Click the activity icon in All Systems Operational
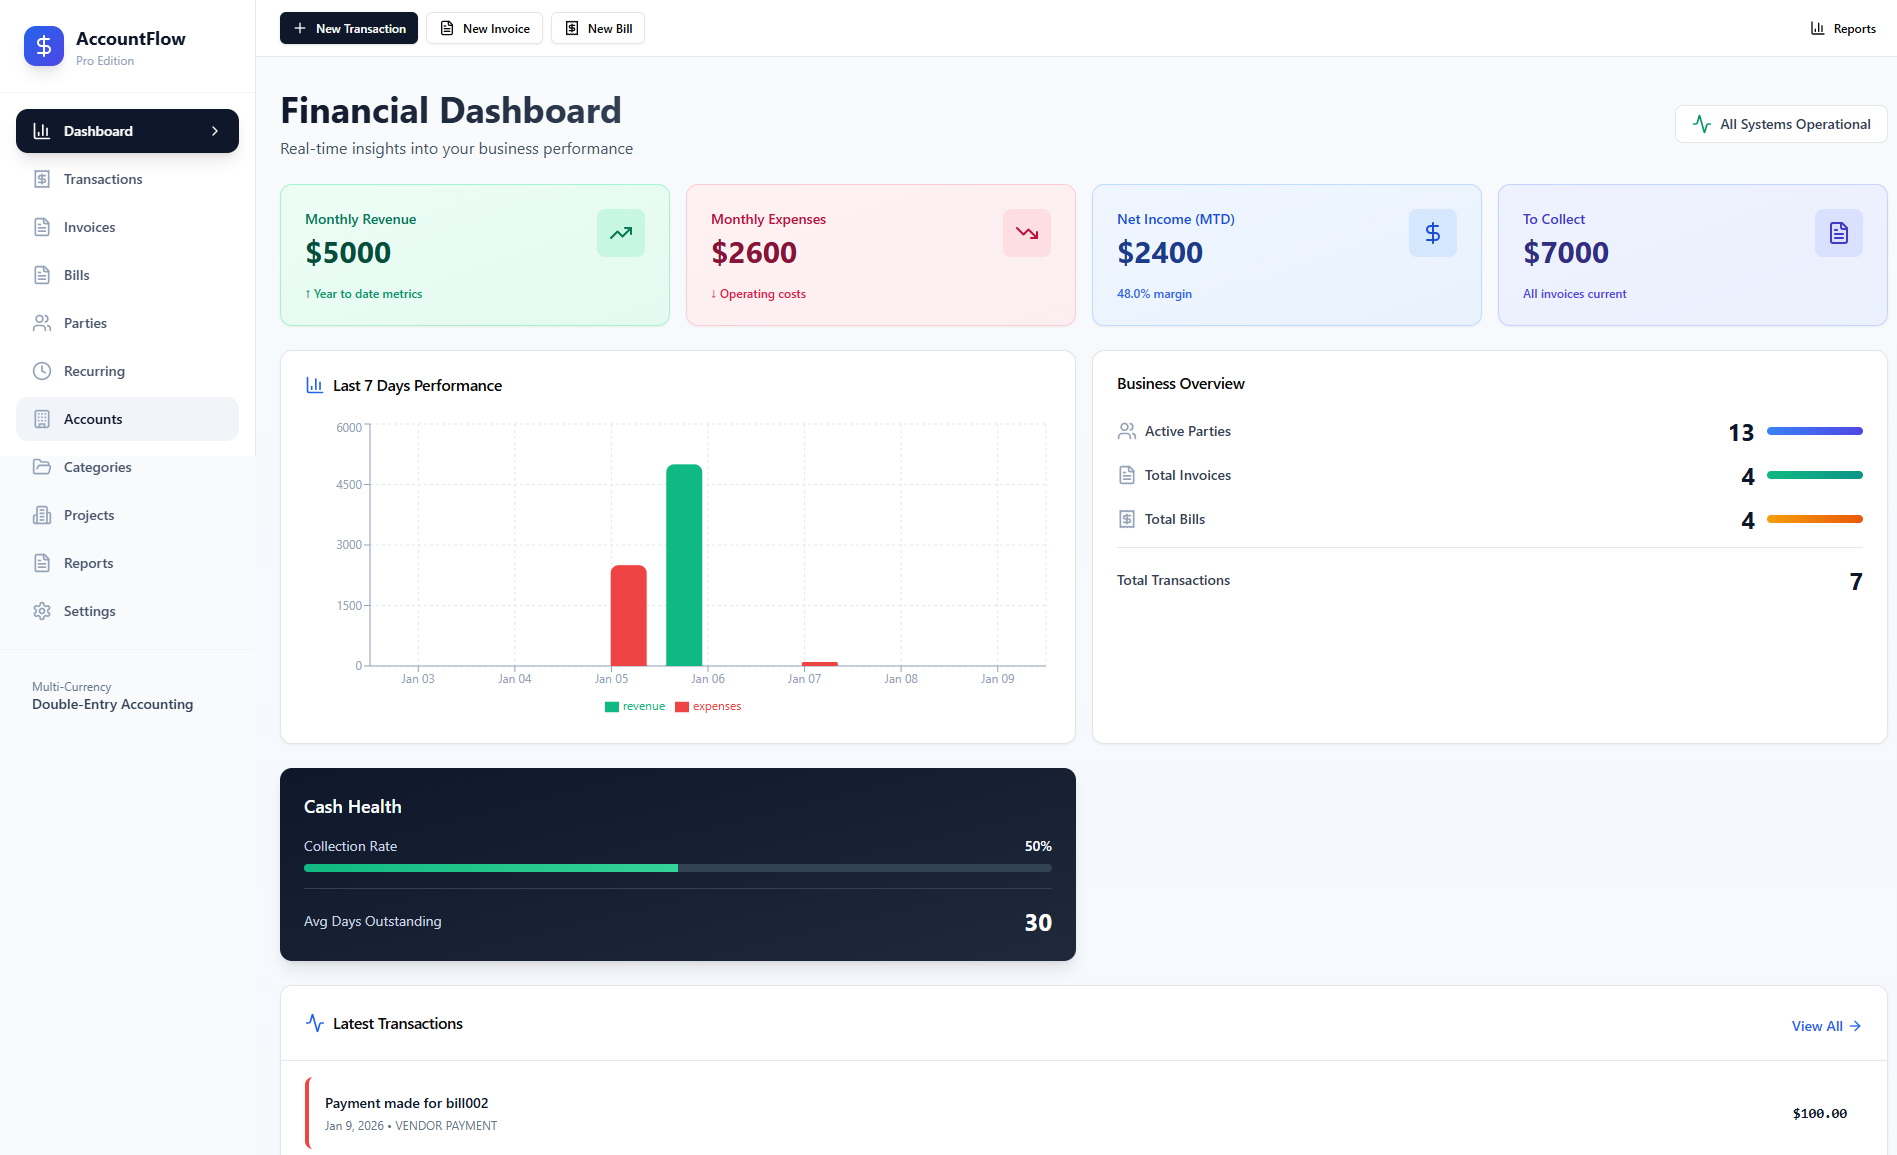1897x1155 pixels. pyautogui.click(x=1702, y=124)
